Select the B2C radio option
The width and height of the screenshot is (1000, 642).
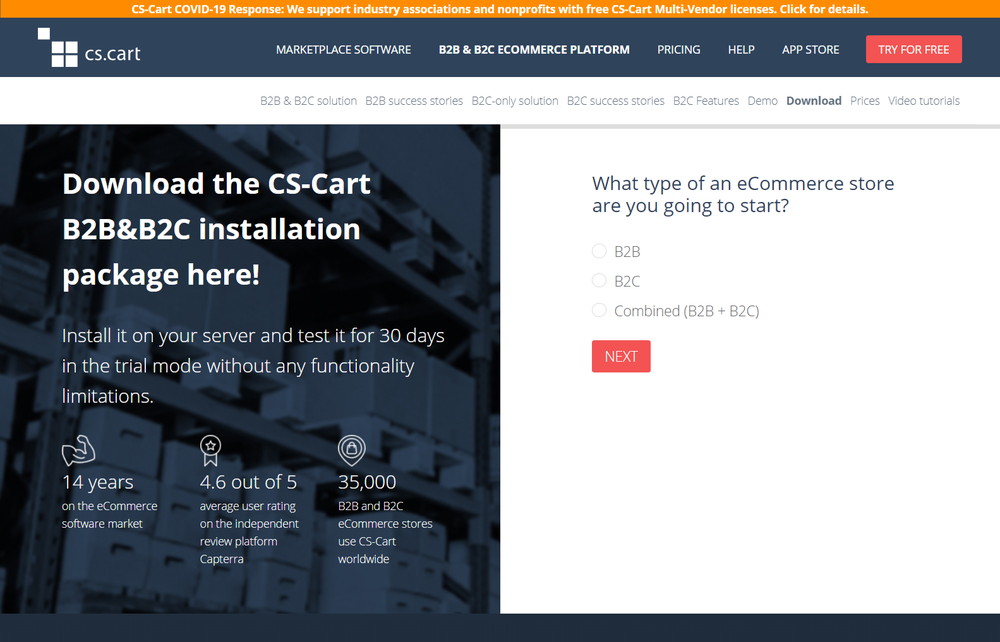click(599, 281)
